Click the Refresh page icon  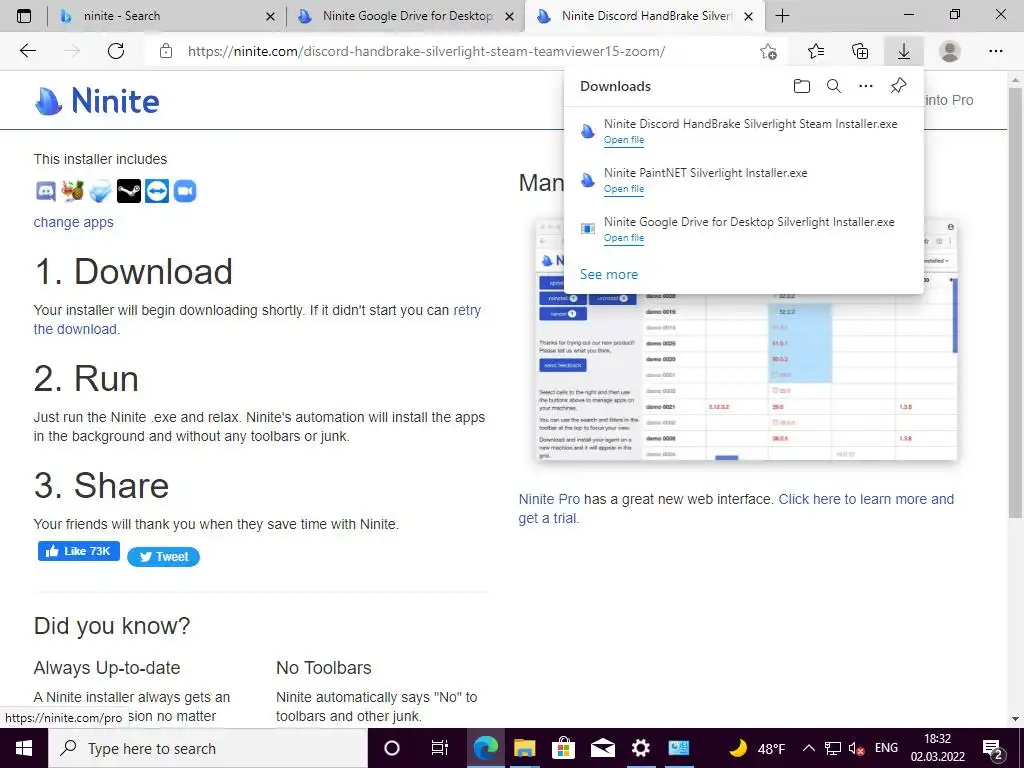[x=116, y=51]
